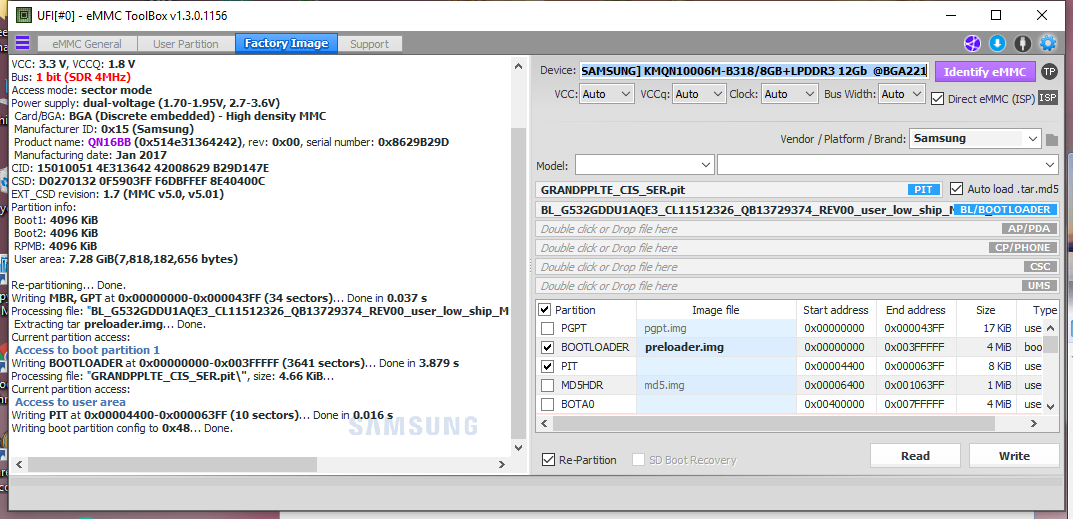Click the Size column header
This screenshot has height=519, width=1073.
pyautogui.click(x=985, y=309)
